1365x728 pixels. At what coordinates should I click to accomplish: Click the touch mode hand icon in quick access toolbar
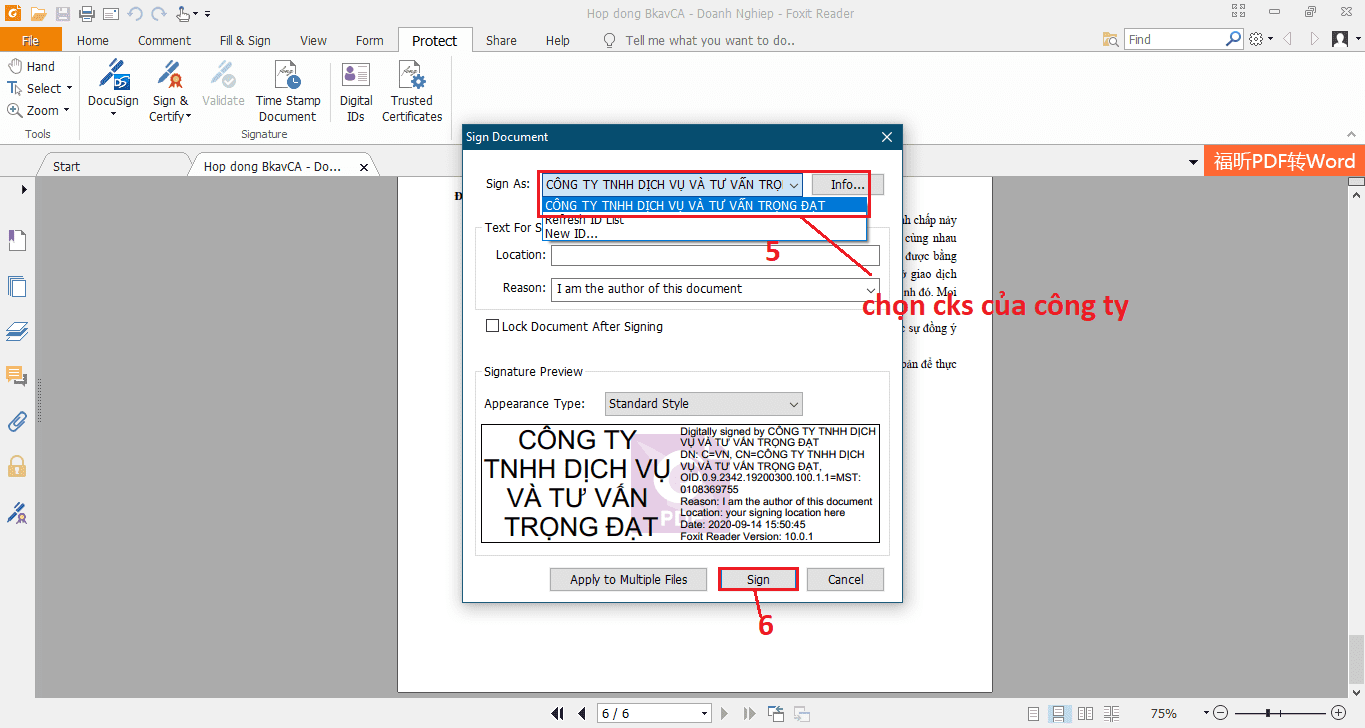tap(183, 14)
